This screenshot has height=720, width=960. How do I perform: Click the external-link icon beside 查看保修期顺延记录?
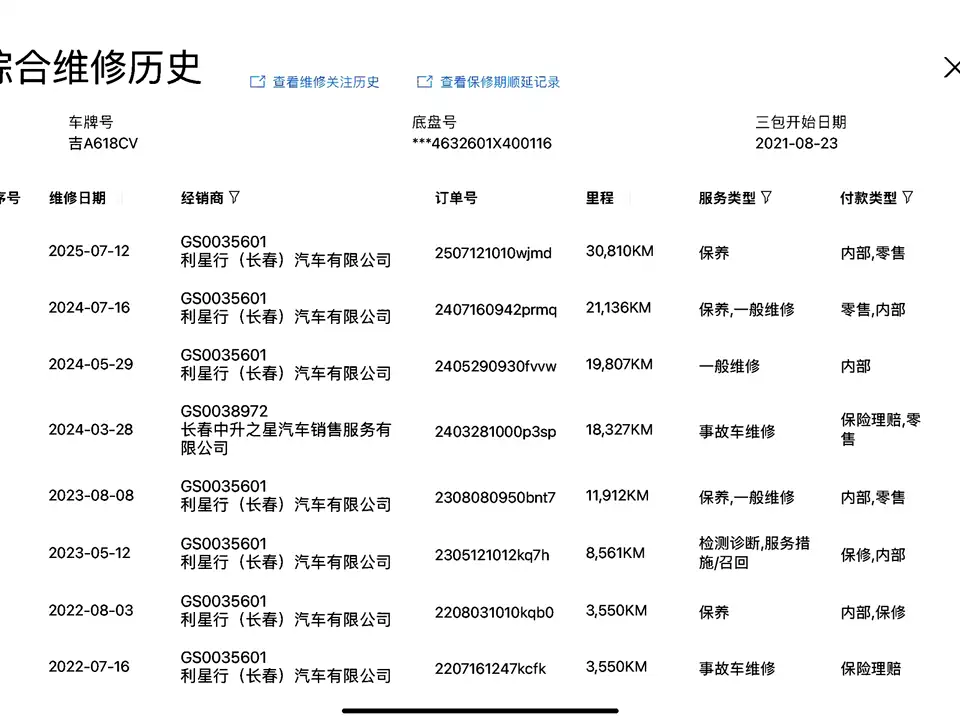(425, 82)
